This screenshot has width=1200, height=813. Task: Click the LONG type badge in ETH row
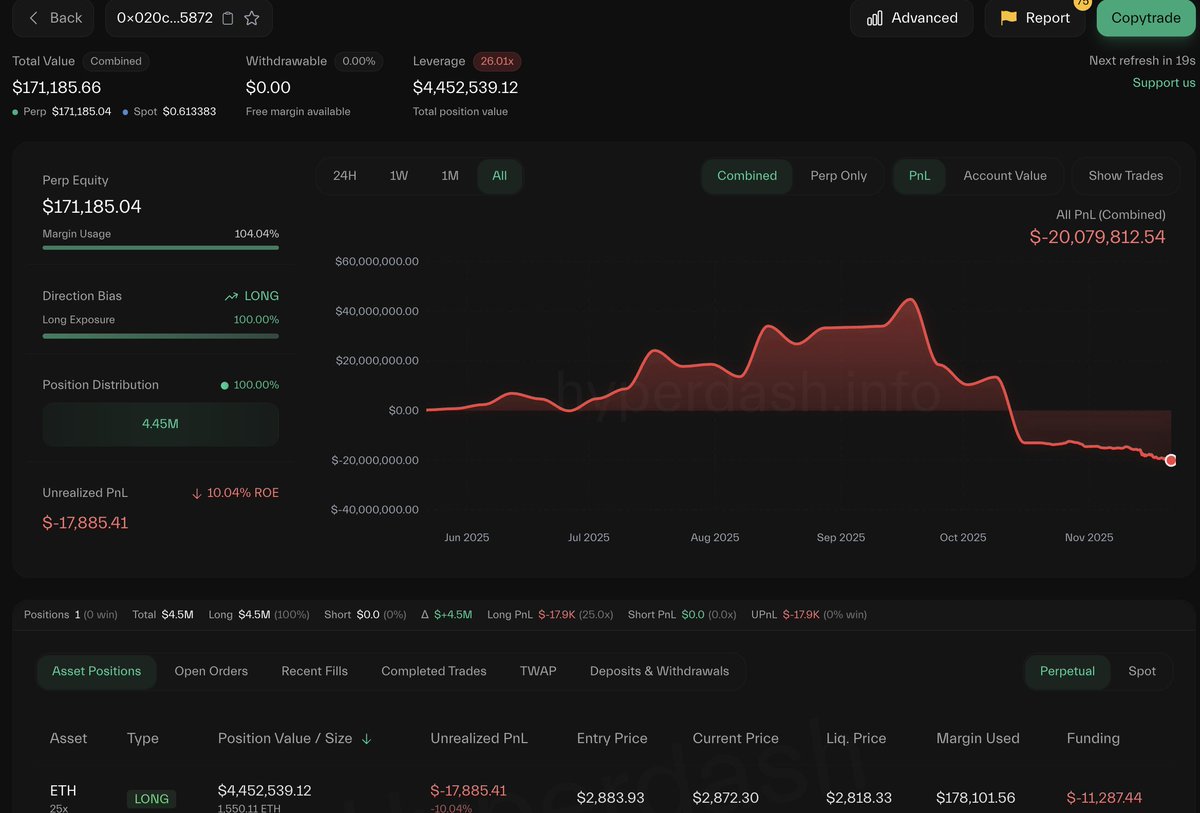[x=152, y=799]
